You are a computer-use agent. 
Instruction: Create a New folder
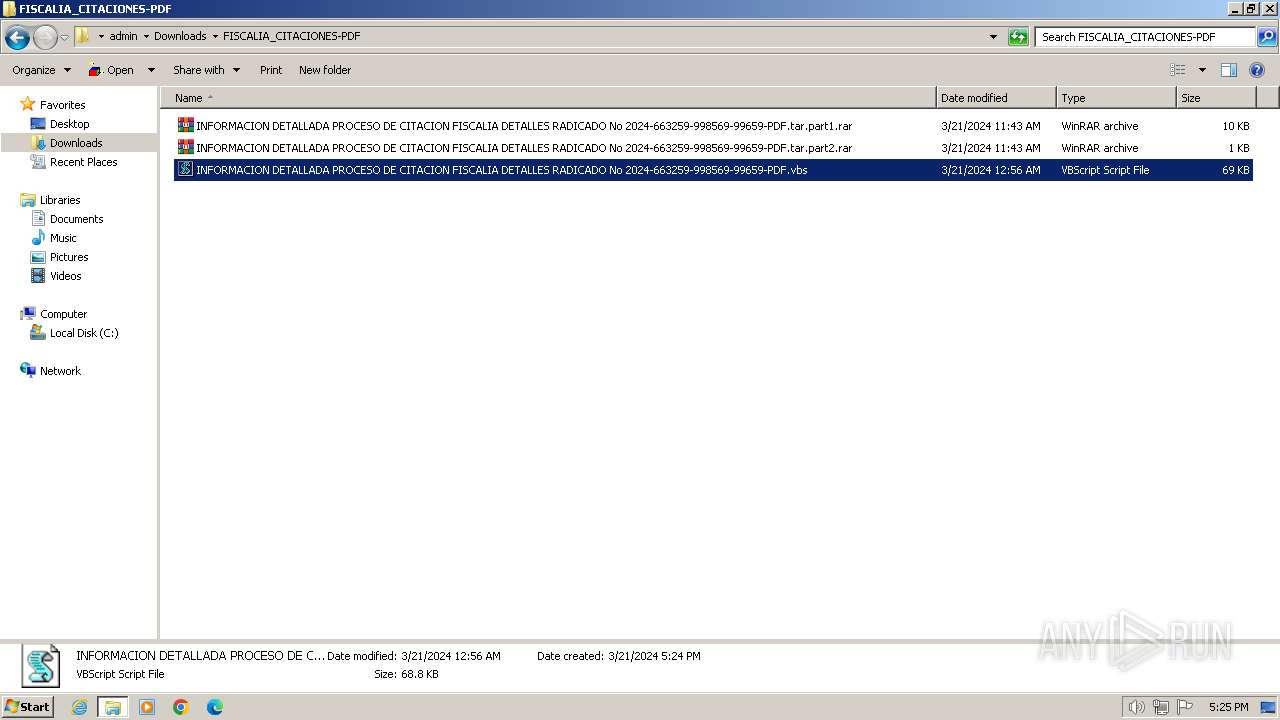[325, 70]
